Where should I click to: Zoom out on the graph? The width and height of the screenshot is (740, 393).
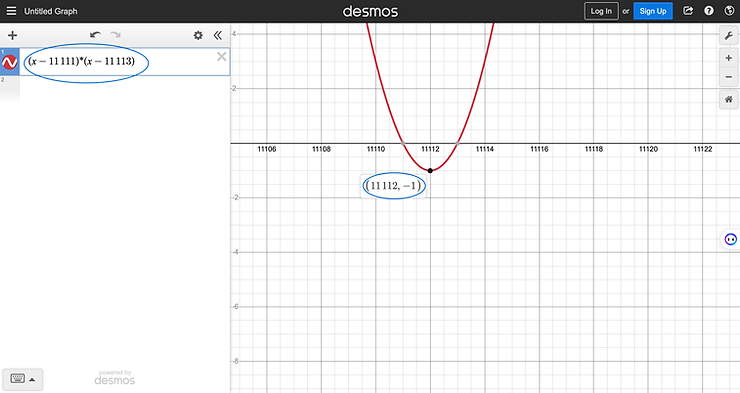pyautogui.click(x=729, y=77)
